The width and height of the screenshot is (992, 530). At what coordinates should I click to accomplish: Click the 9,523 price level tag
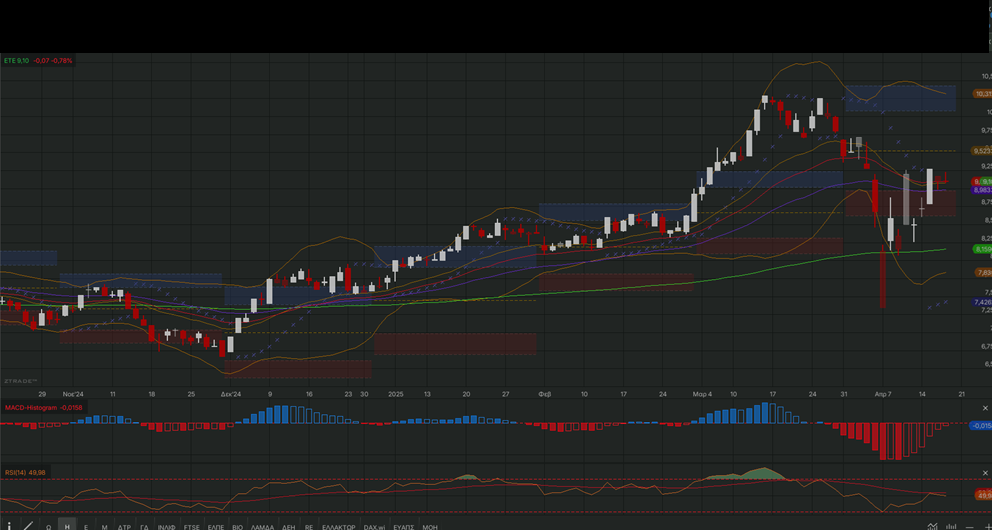(982, 151)
